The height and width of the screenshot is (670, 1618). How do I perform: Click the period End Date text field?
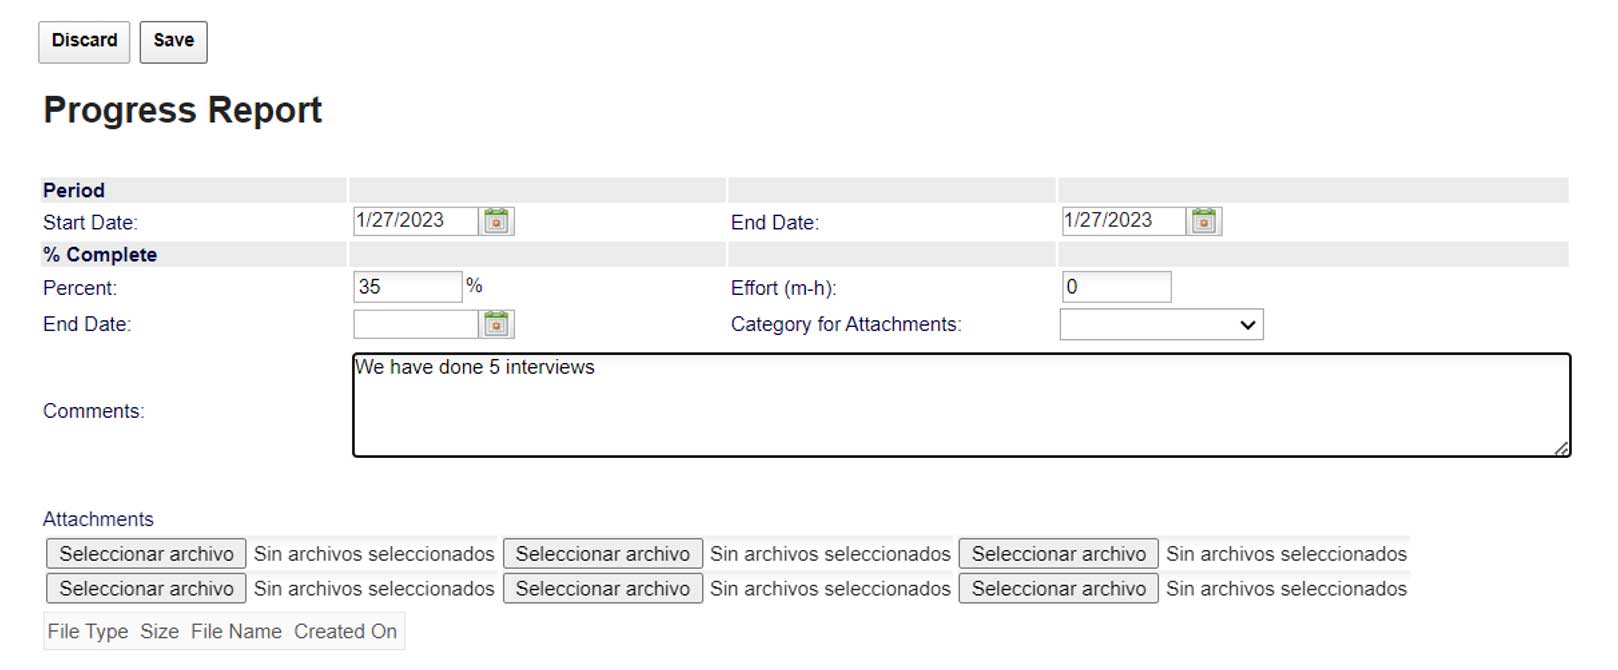(1124, 221)
